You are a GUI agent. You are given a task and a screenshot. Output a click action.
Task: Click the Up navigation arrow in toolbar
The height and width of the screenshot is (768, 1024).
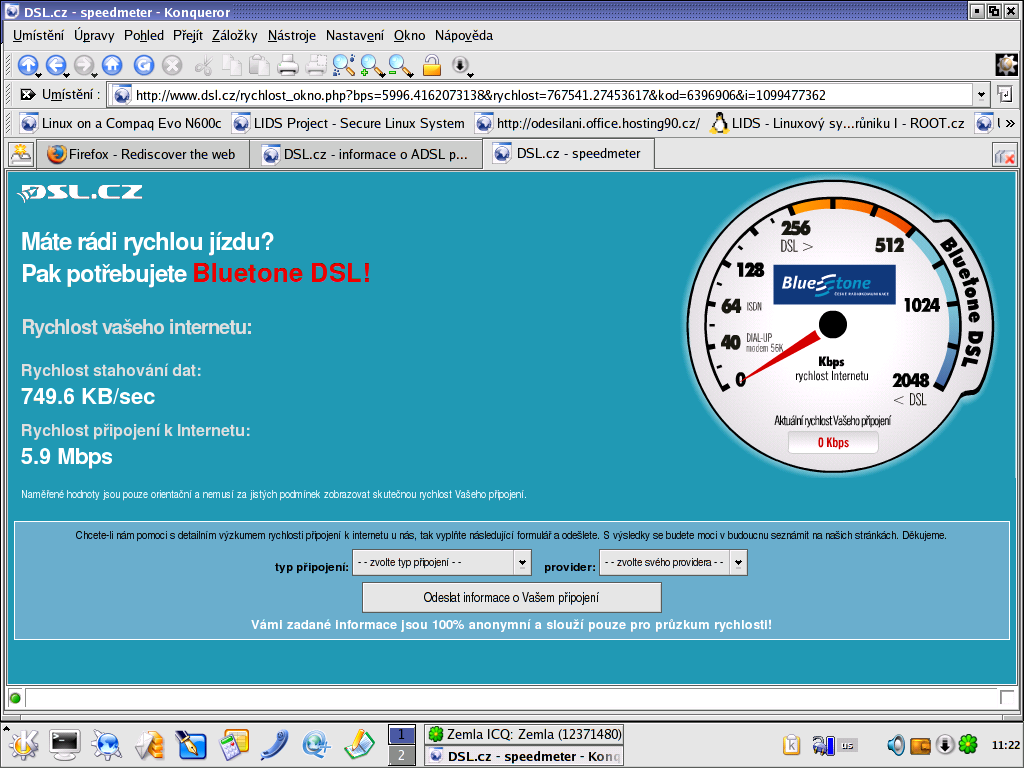click(x=27, y=65)
